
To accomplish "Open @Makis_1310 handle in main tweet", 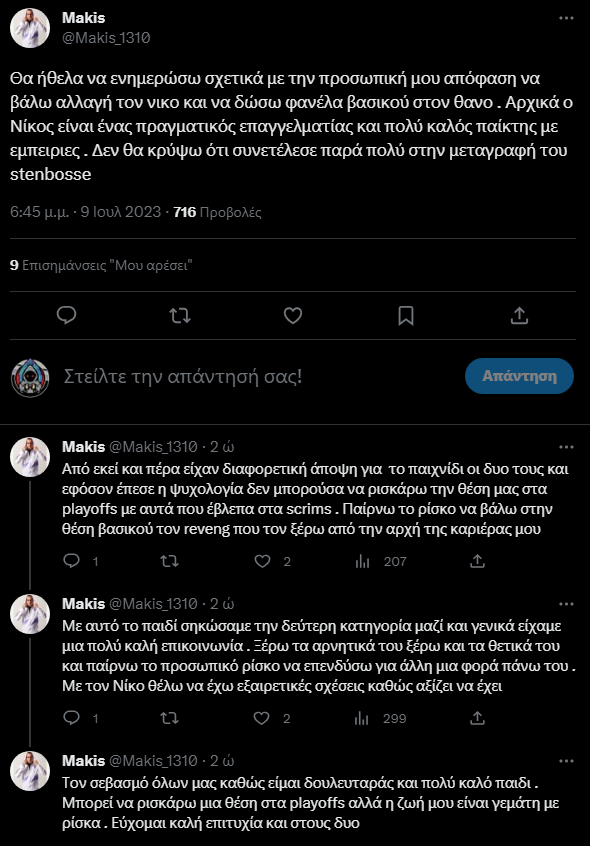I will [106, 38].
